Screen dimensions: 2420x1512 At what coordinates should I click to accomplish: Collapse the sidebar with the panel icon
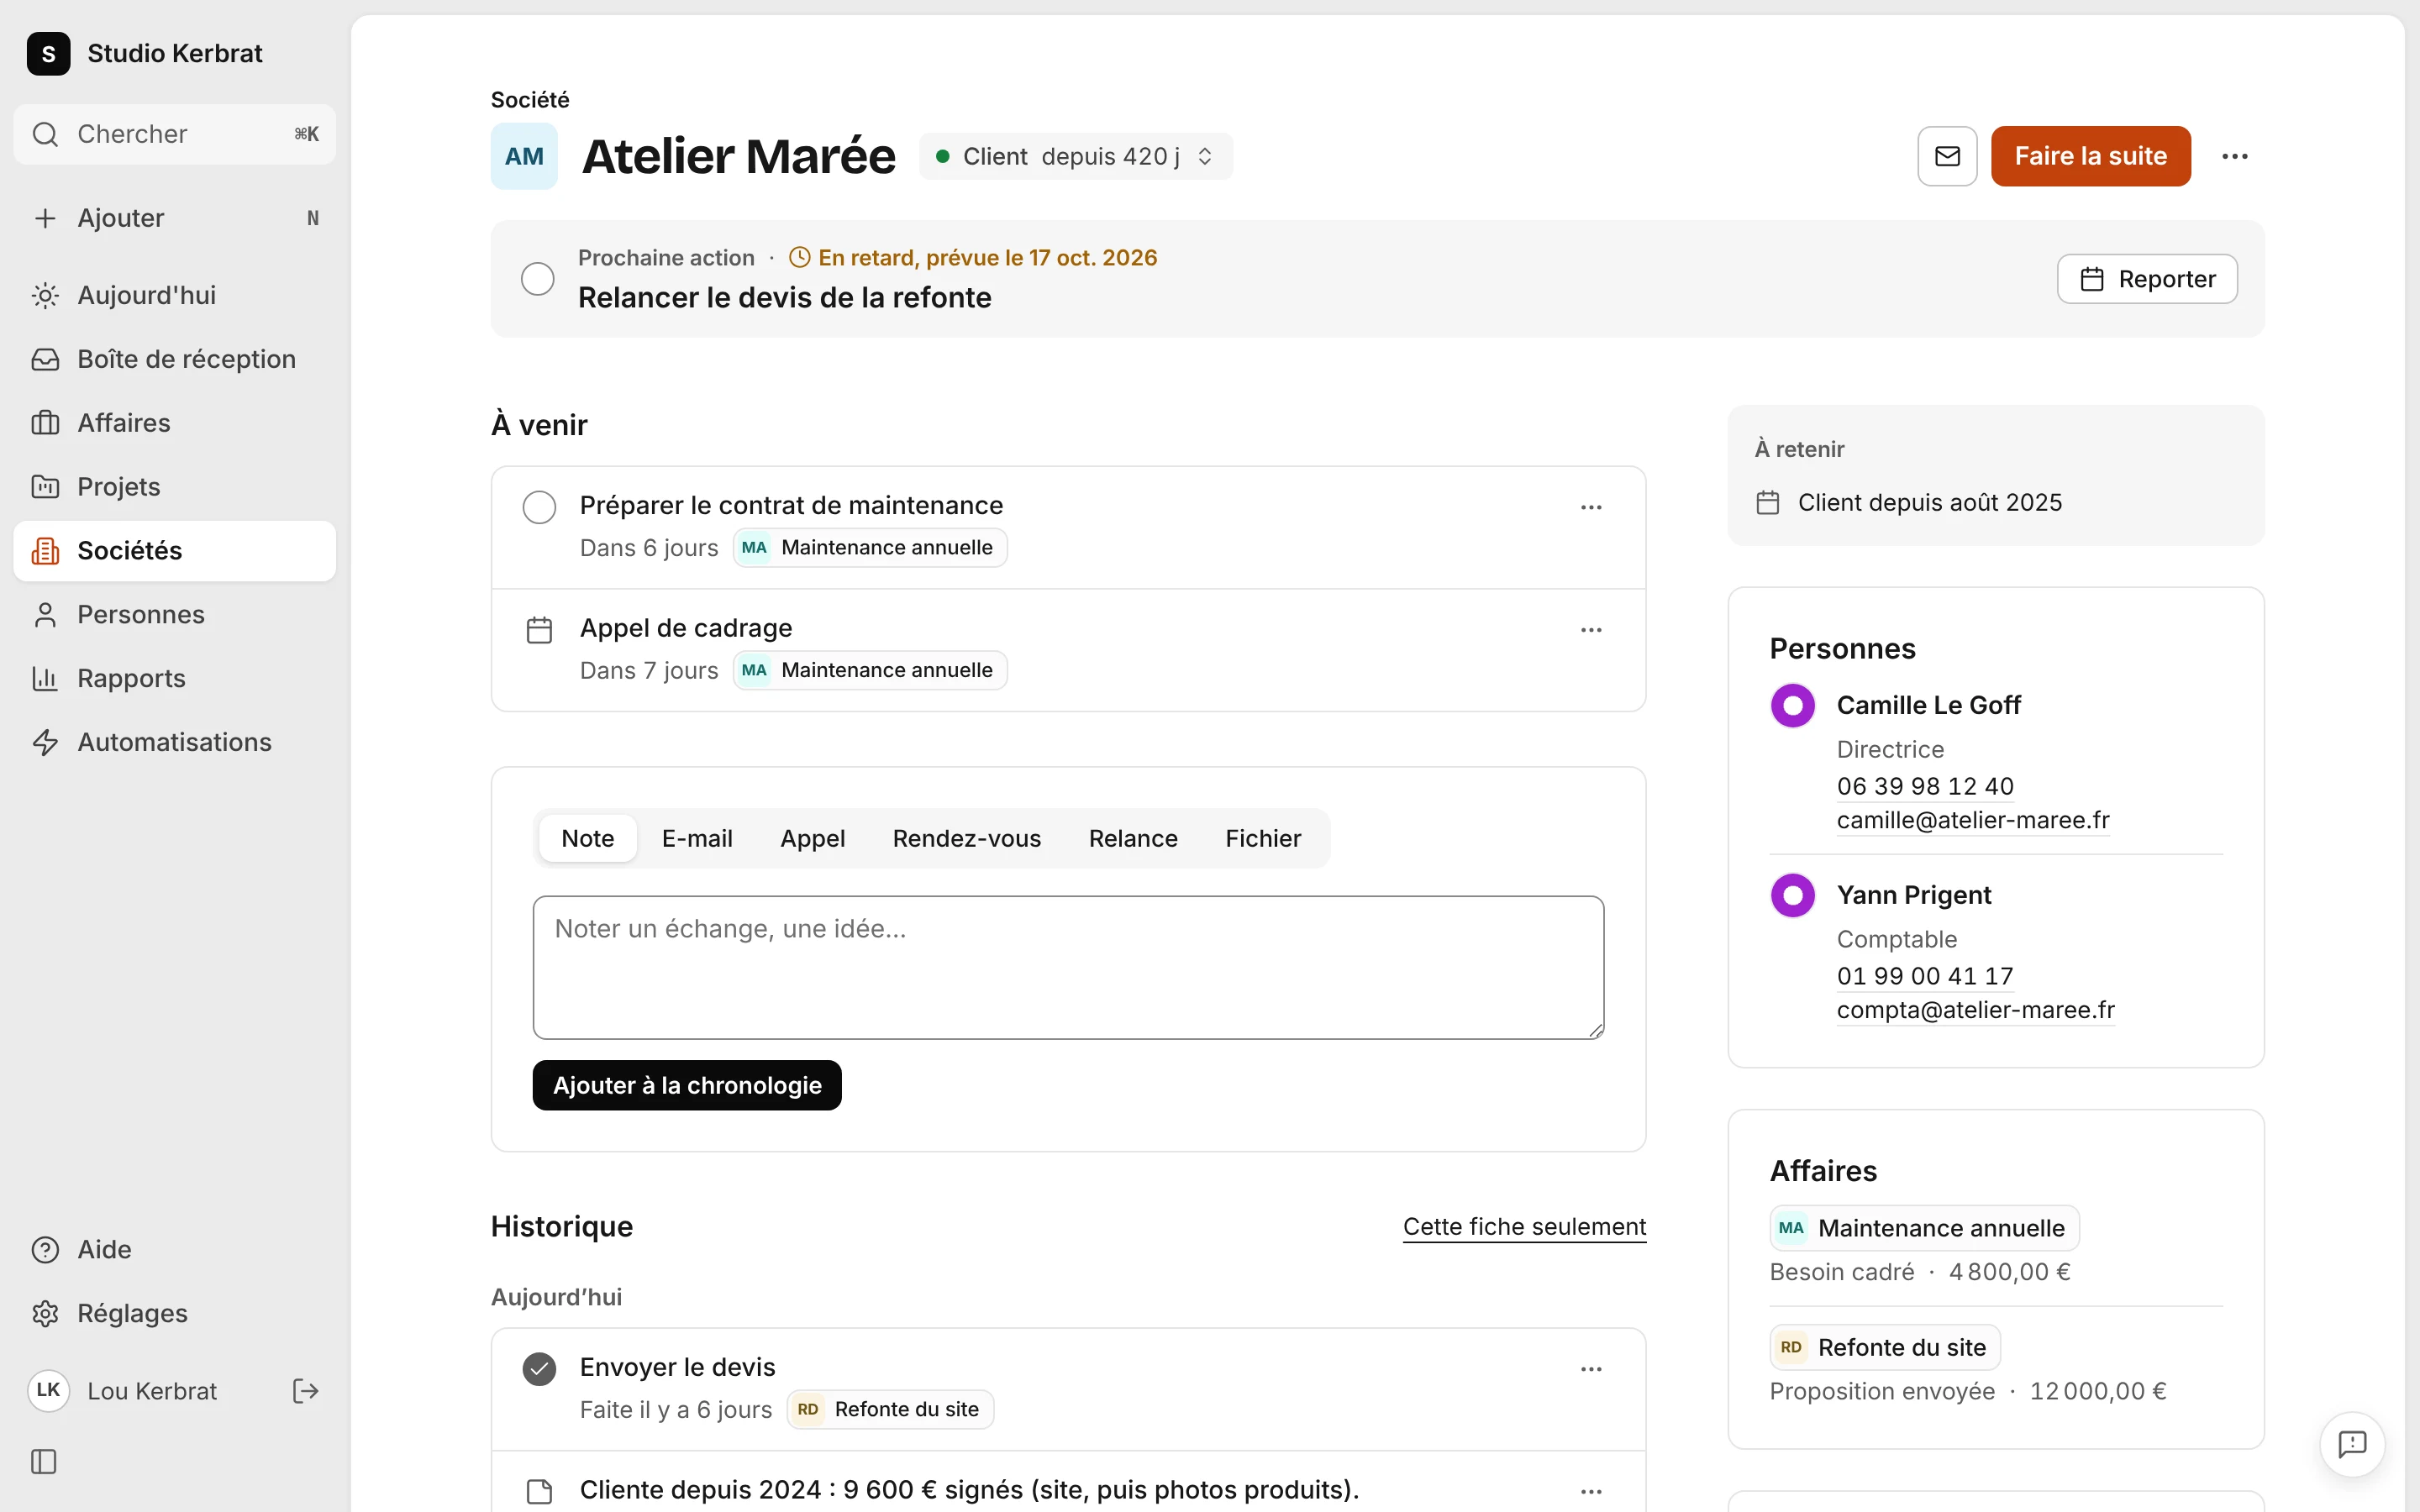(x=44, y=1461)
